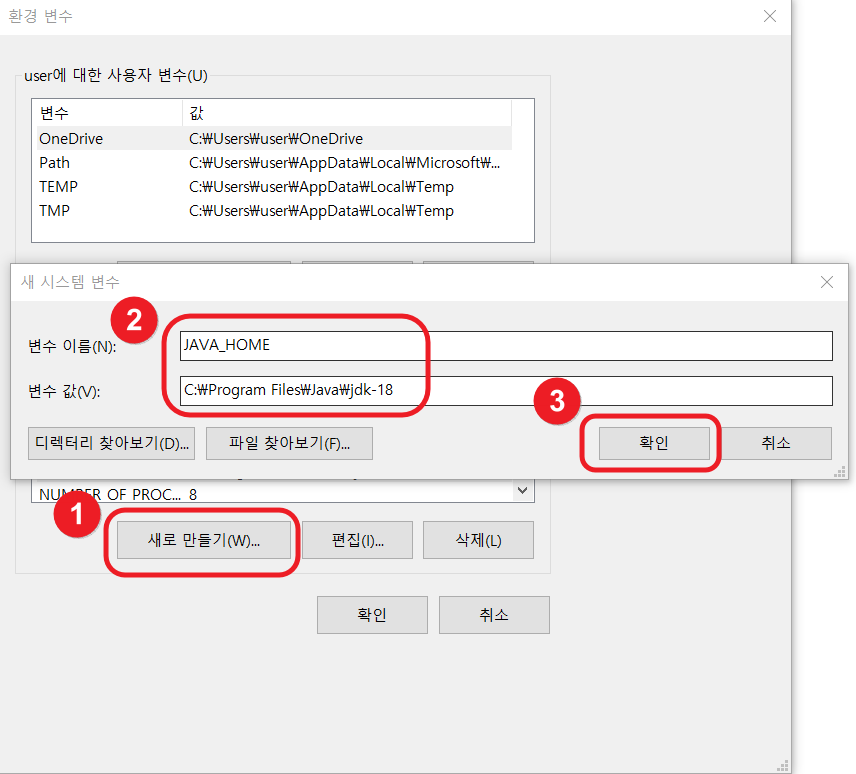Click 취소 in the 새 시스템 변수 dialog
The width and height of the screenshot is (856, 774).
click(x=776, y=443)
